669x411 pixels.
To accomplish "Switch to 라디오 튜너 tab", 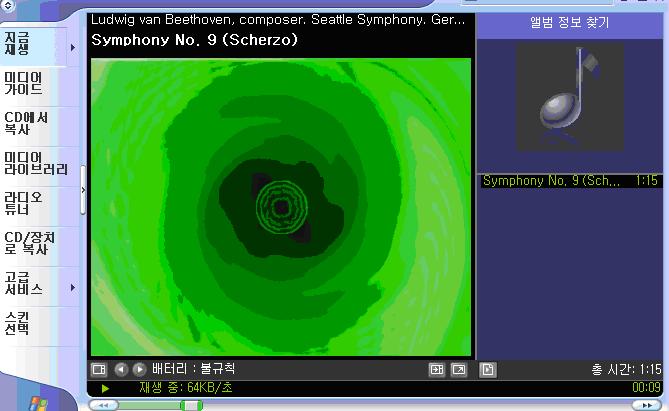I will [39, 204].
